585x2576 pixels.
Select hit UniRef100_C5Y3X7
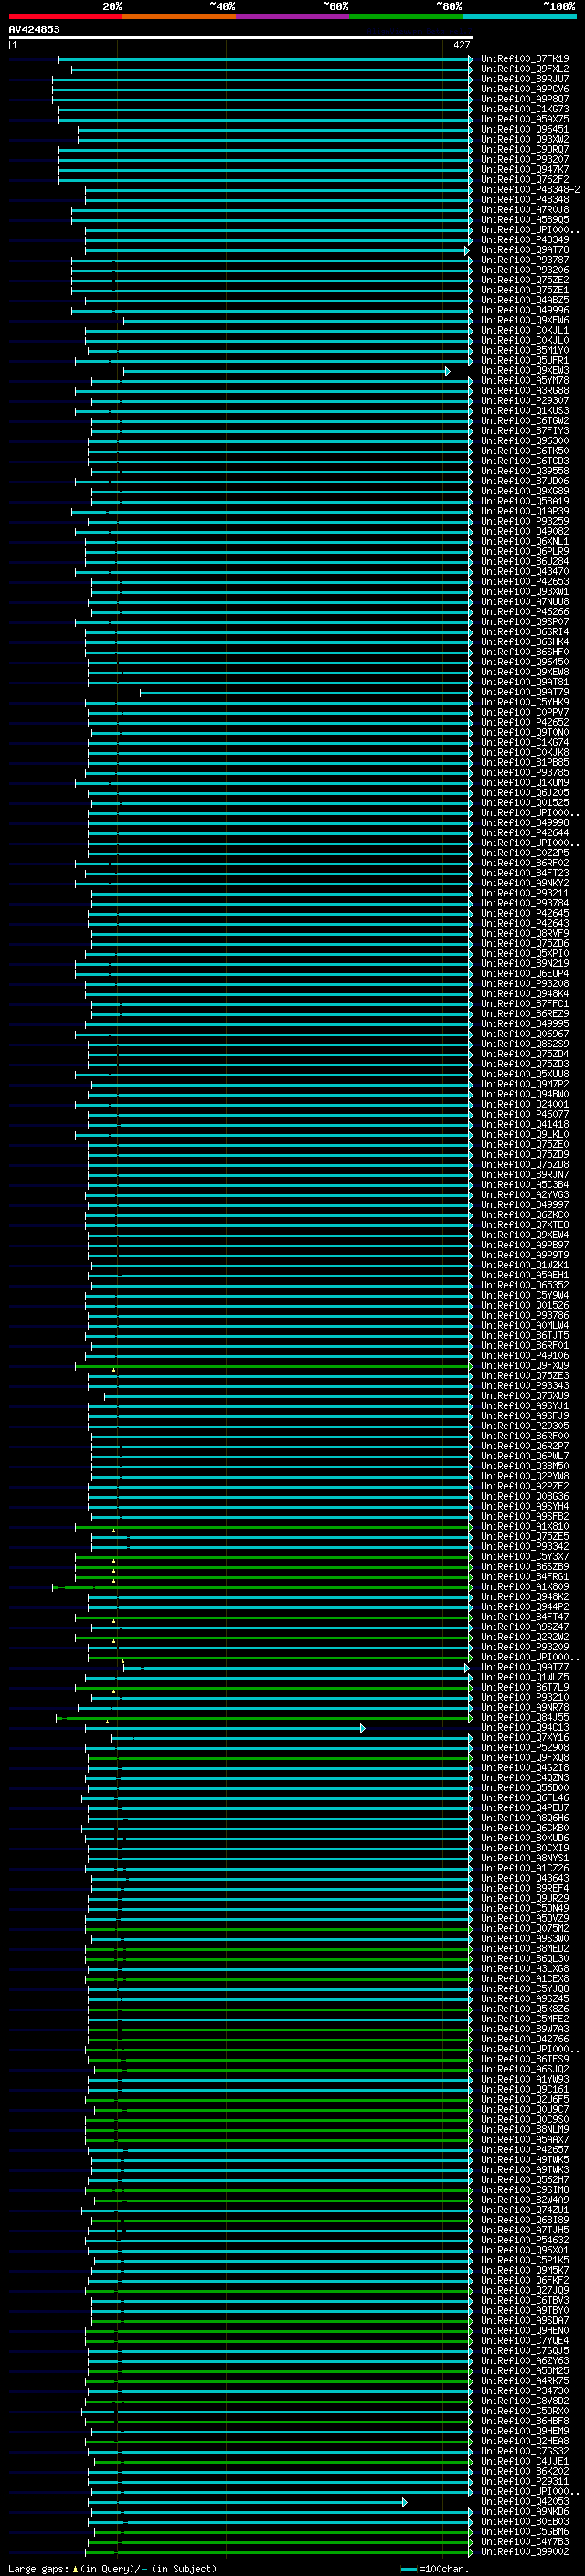click(x=525, y=1557)
